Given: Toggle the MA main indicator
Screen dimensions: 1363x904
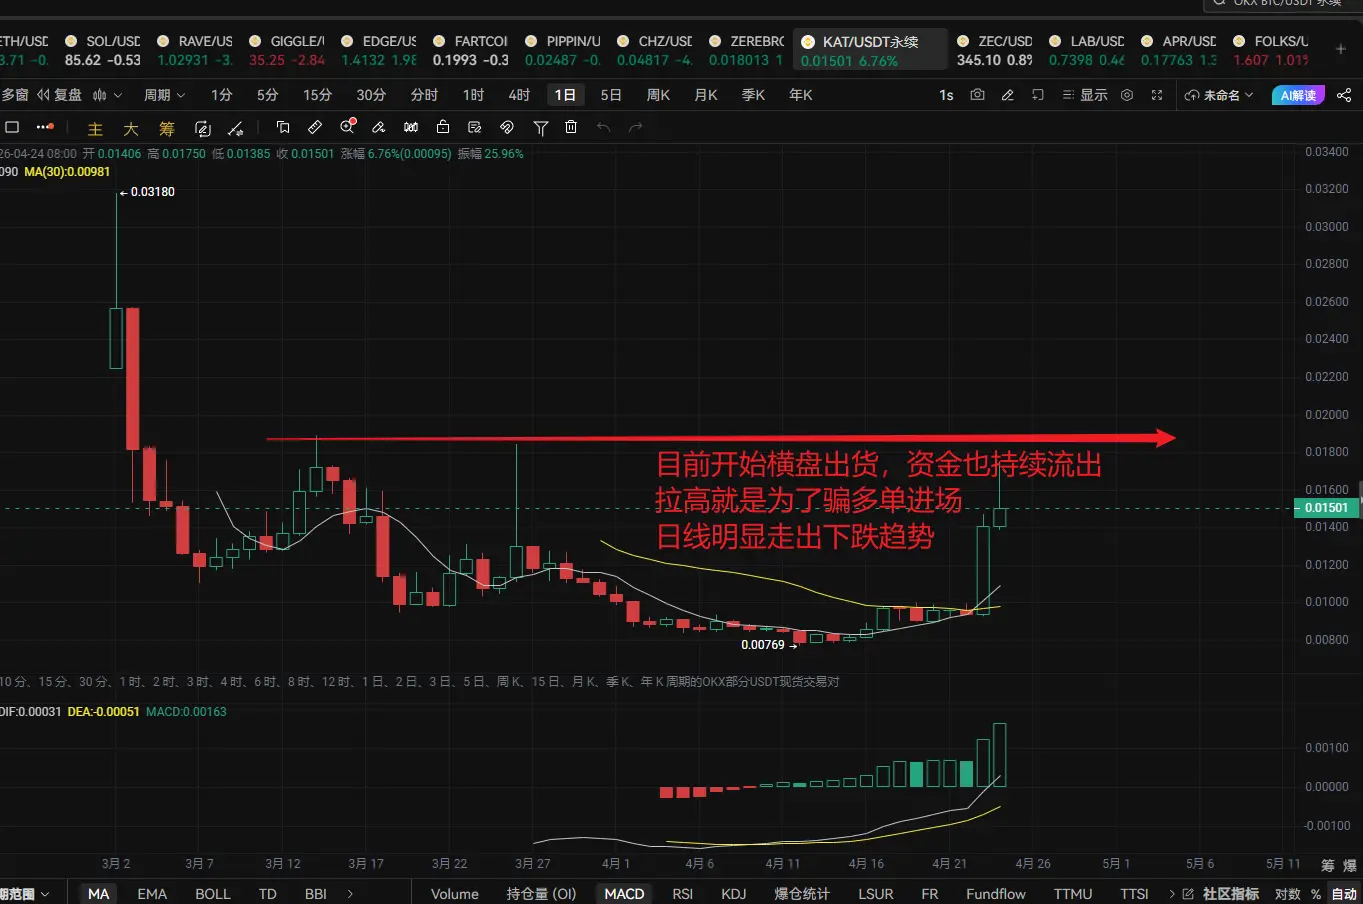Looking at the screenshot, I should point(98,894).
